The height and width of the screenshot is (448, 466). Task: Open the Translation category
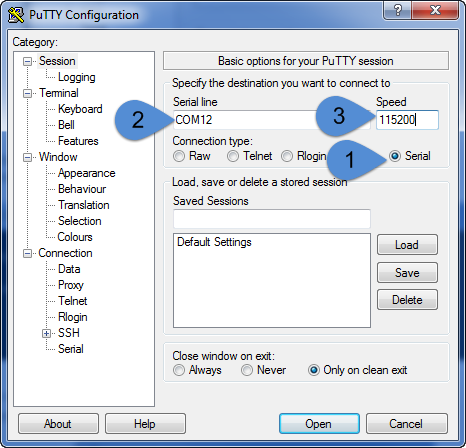[x=83, y=205]
